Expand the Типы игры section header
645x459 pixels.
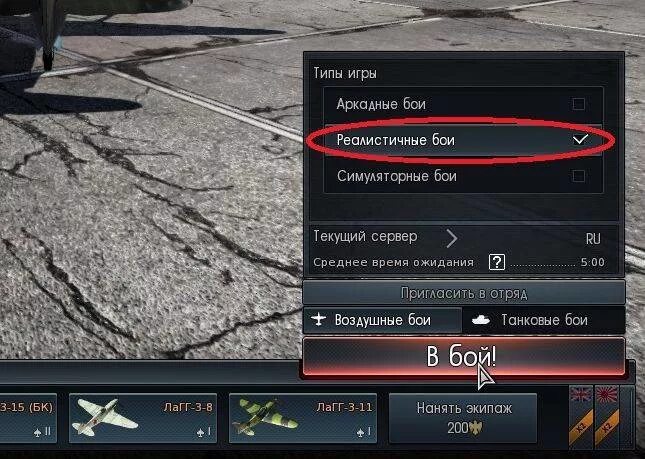pos(345,73)
